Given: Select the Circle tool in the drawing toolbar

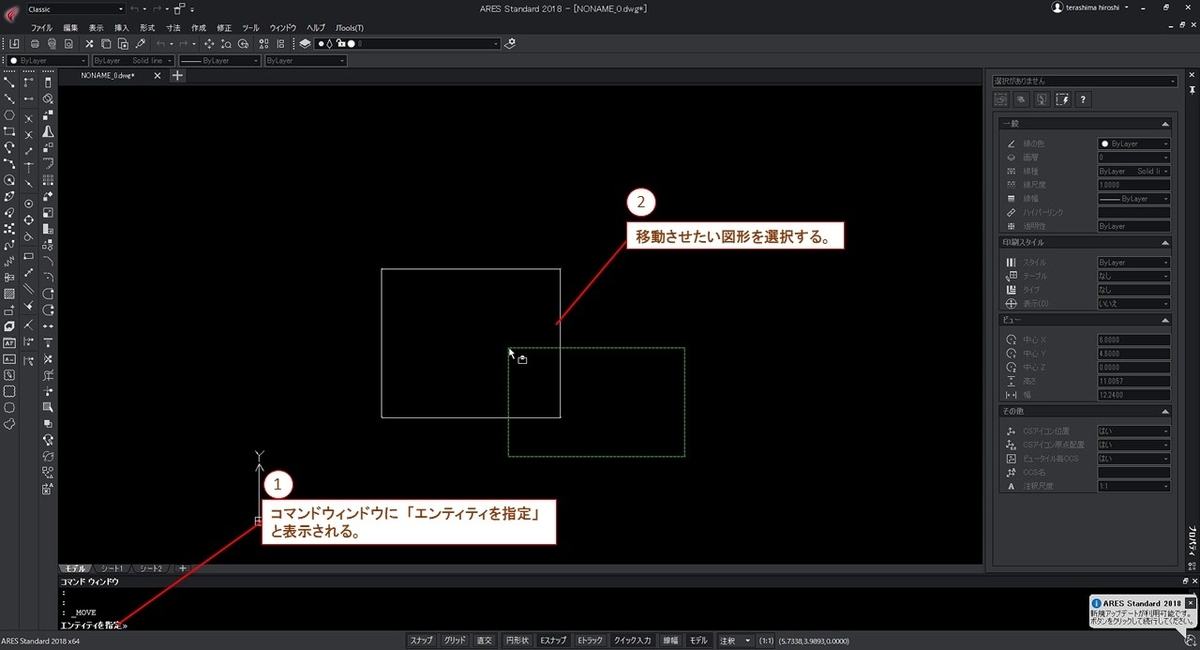Looking at the screenshot, I should tap(8, 180).
